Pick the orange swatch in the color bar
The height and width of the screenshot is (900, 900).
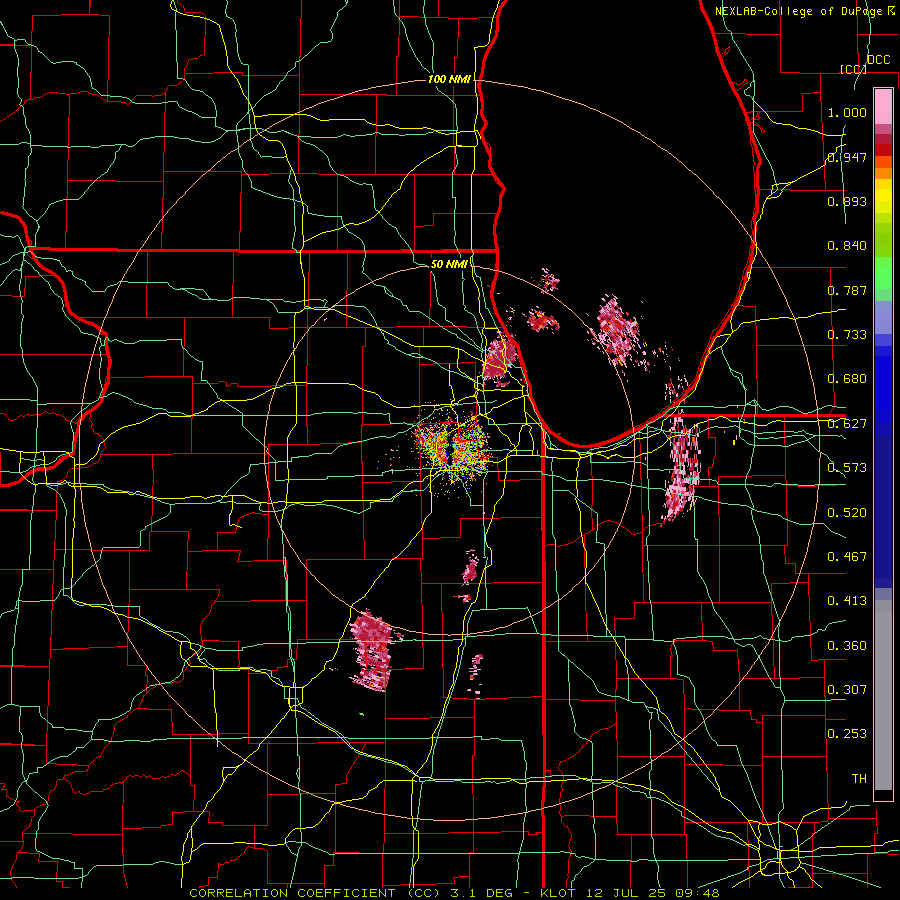pyautogui.click(x=883, y=173)
